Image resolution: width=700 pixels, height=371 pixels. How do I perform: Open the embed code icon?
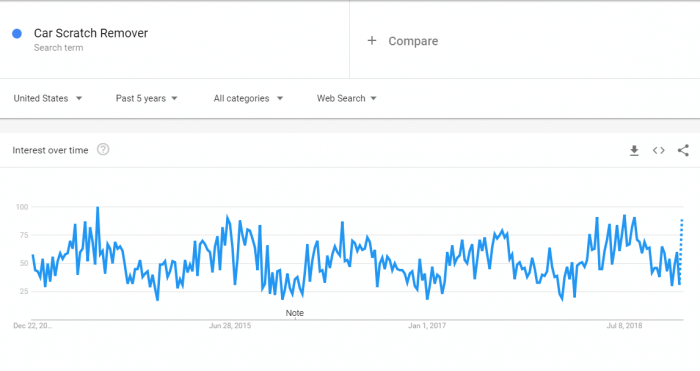point(658,150)
